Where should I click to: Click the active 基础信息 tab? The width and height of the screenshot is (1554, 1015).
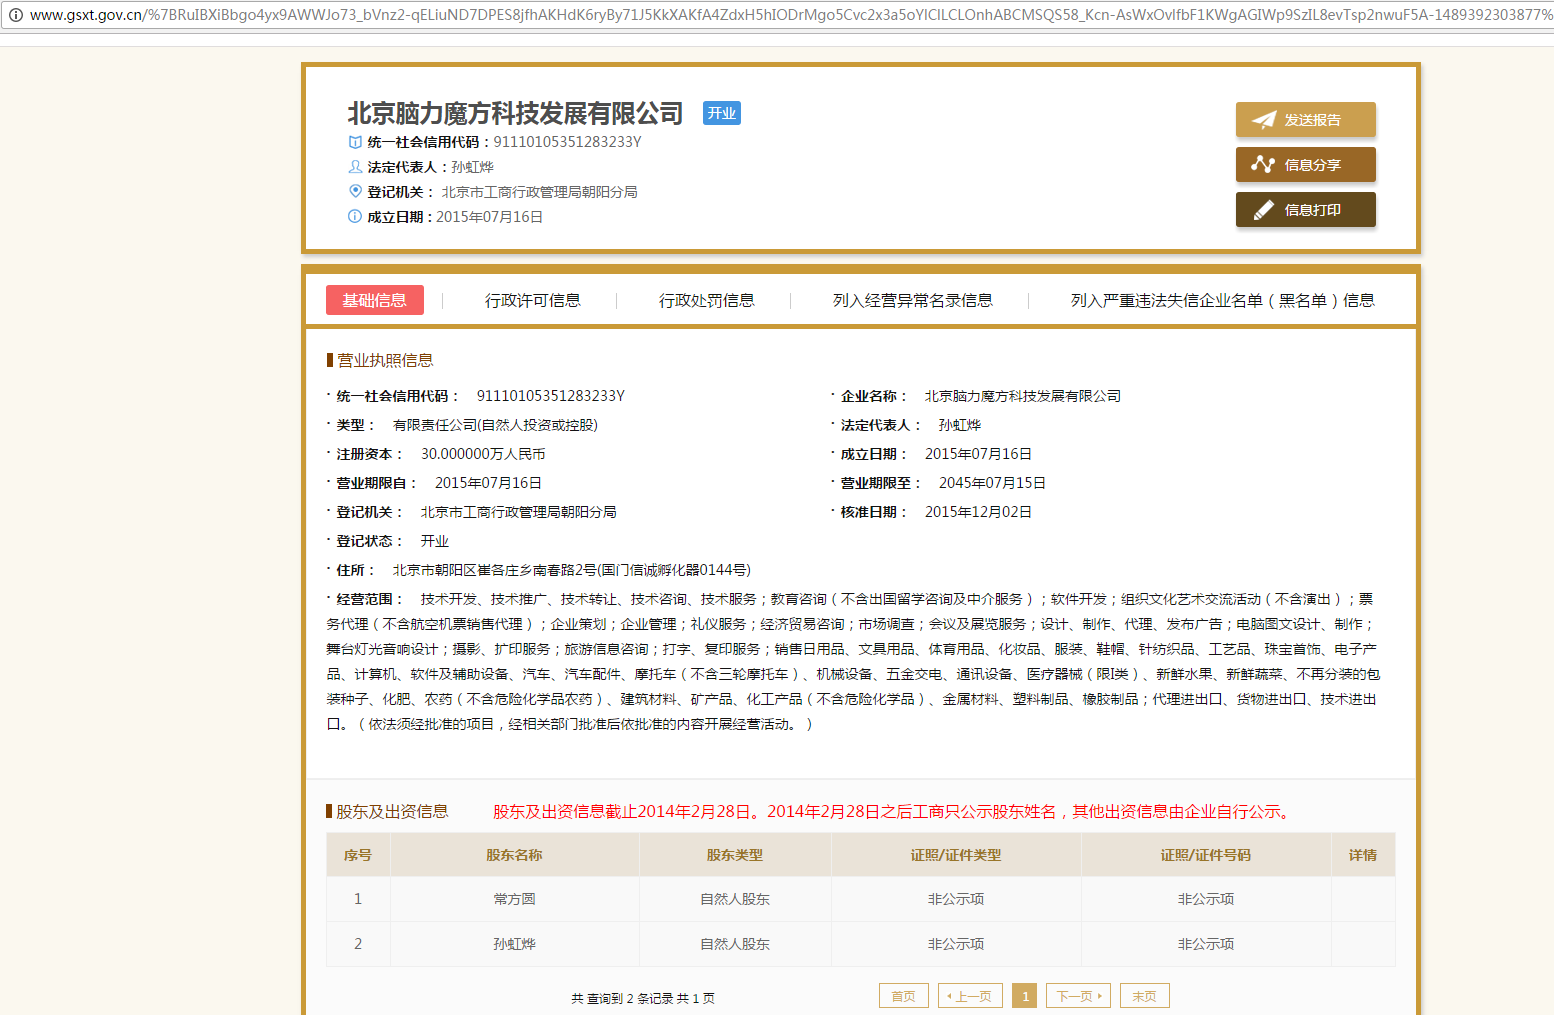click(374, 299)
